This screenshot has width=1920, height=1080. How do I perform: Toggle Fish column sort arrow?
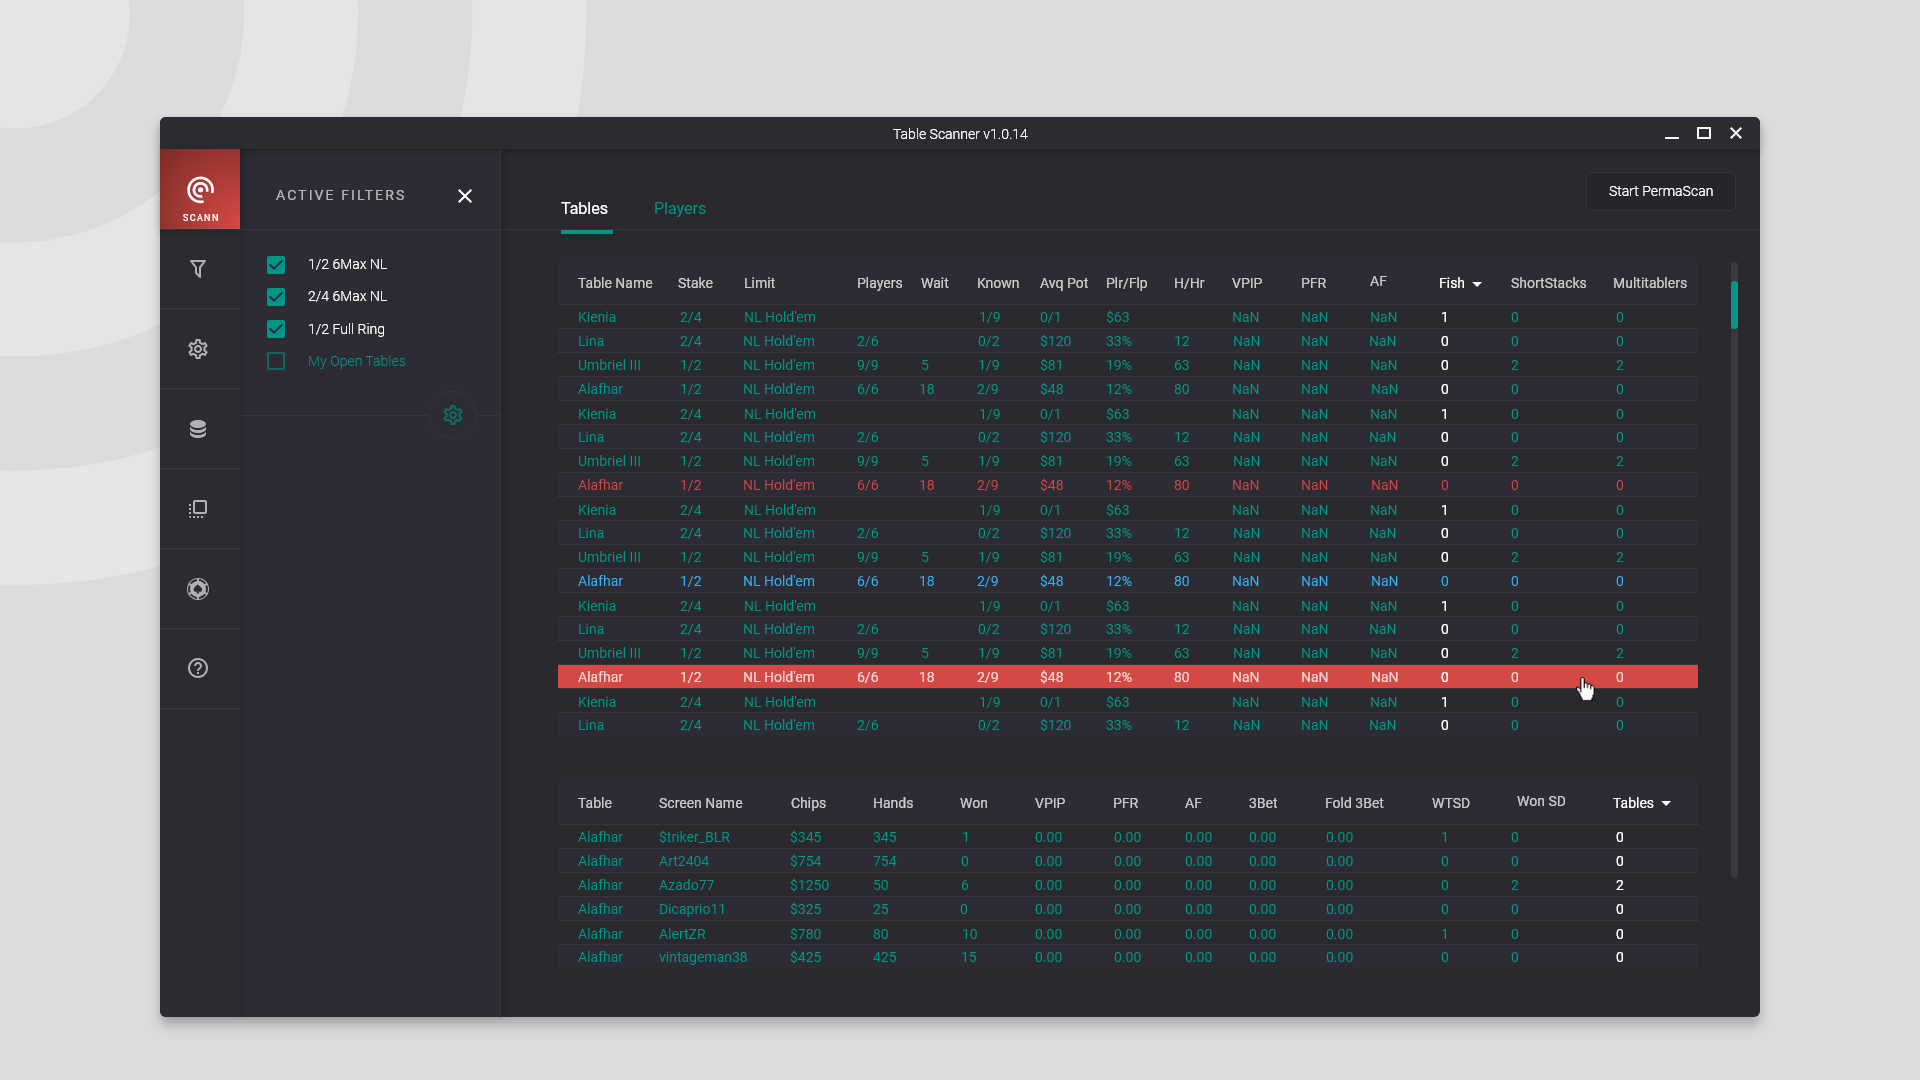coord(1477,284)
